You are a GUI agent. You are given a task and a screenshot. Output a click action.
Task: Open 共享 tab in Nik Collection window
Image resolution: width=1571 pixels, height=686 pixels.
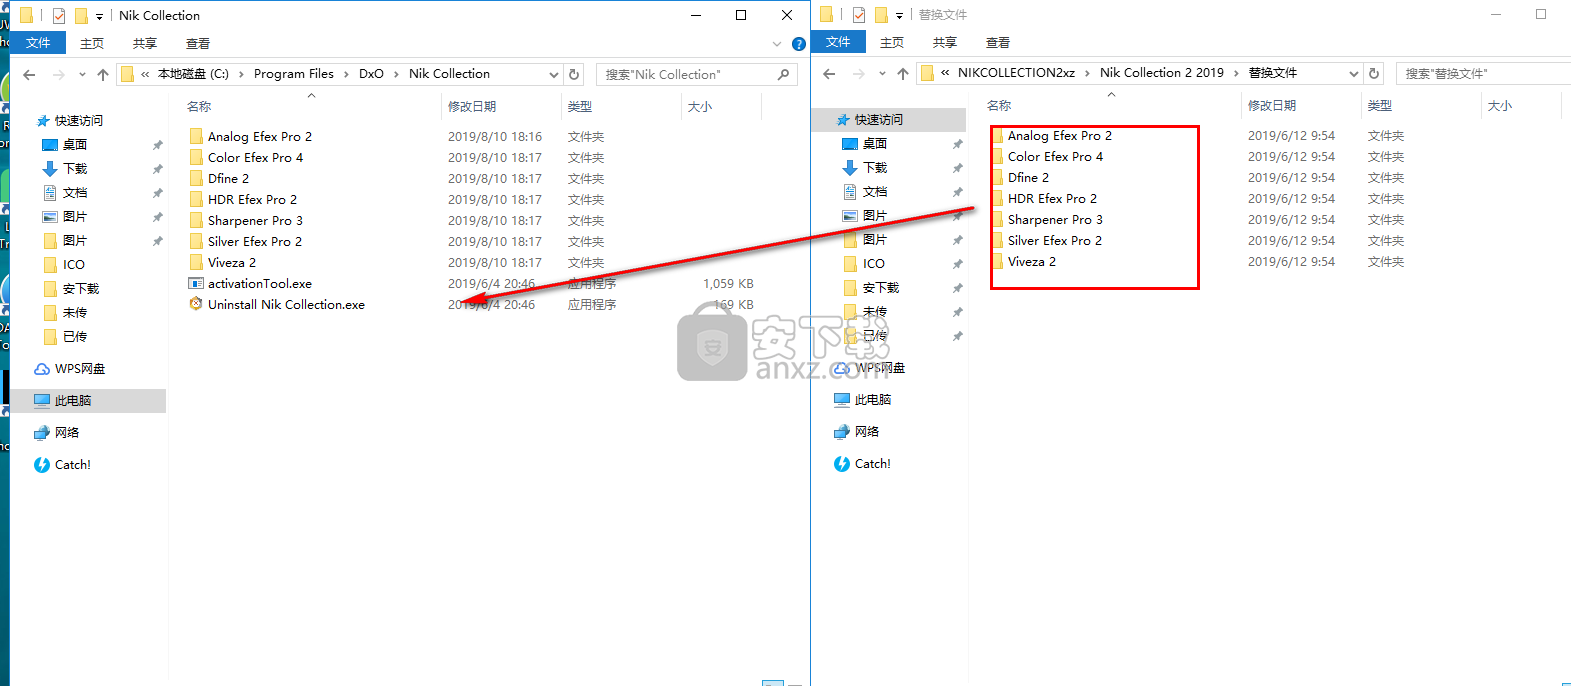(x=145, y=44)
